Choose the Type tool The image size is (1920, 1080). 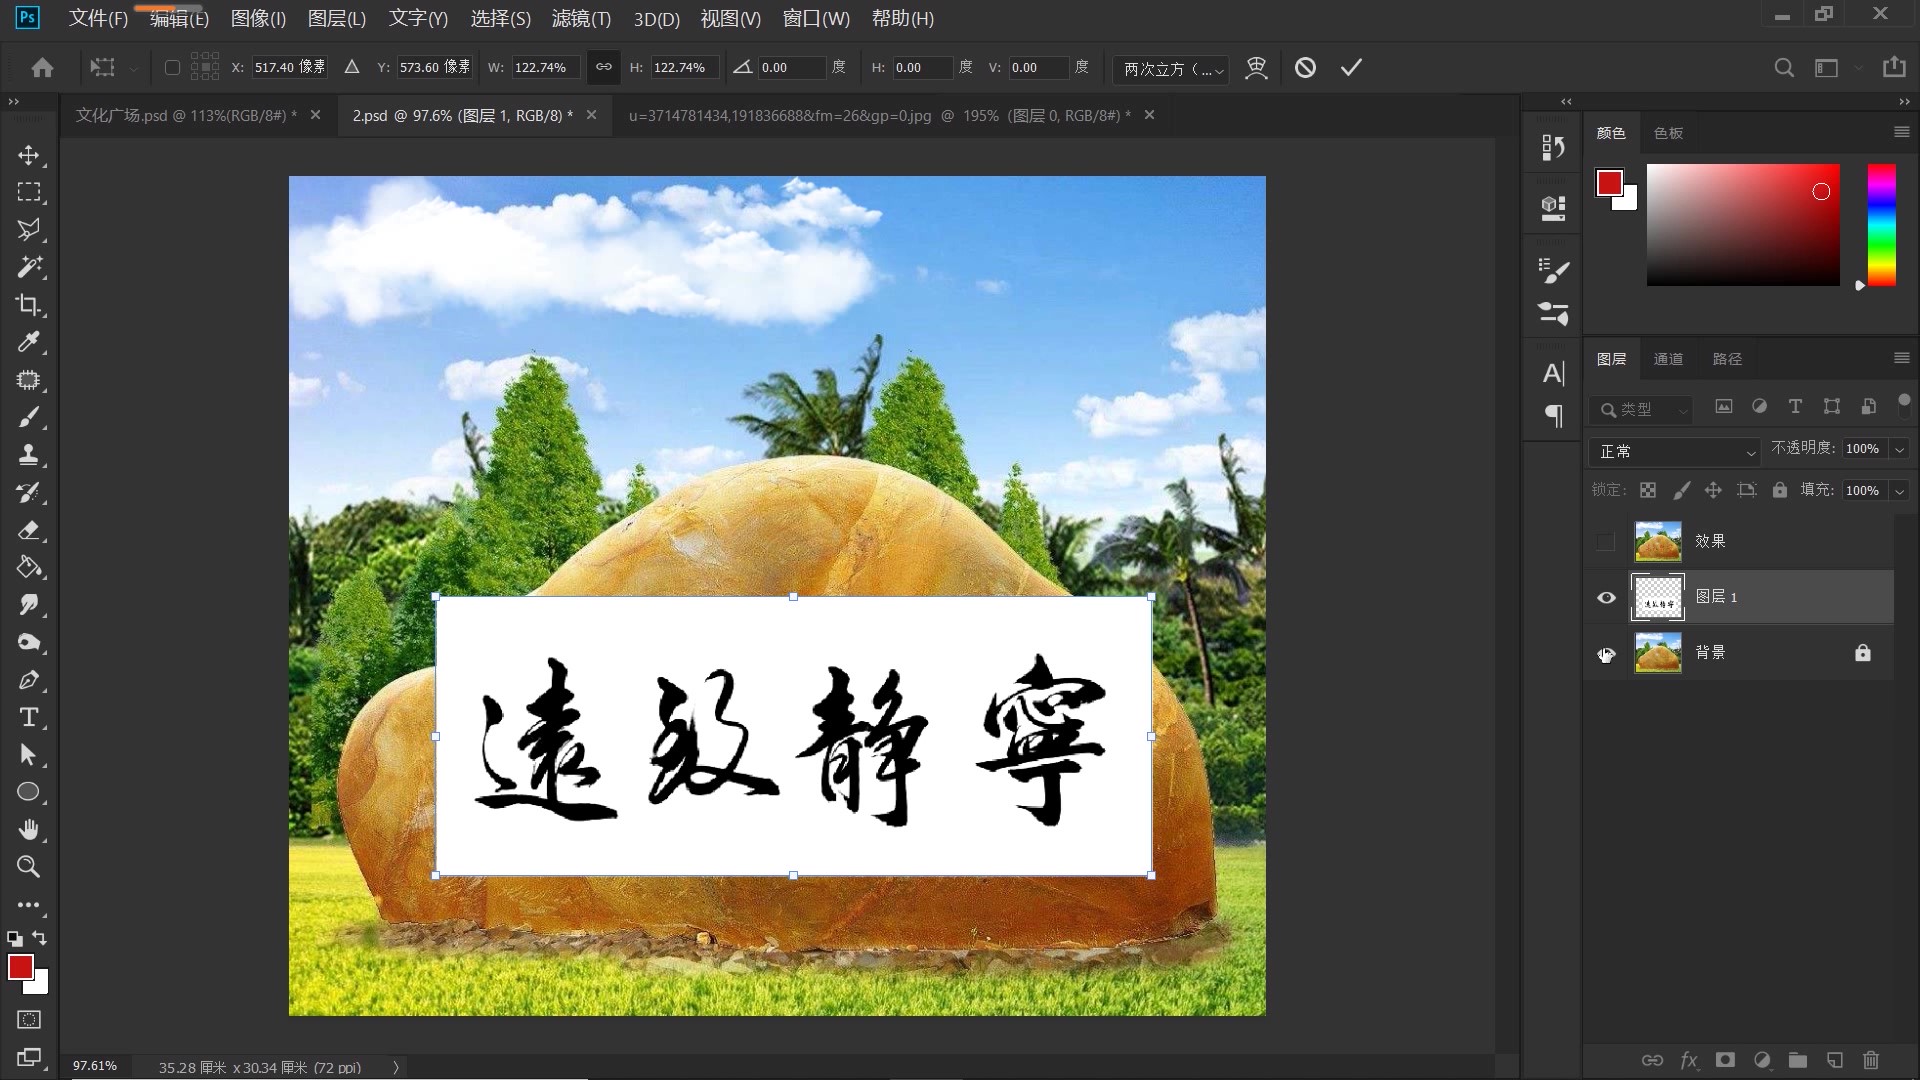pyautogui.click(x=29, y=717)
